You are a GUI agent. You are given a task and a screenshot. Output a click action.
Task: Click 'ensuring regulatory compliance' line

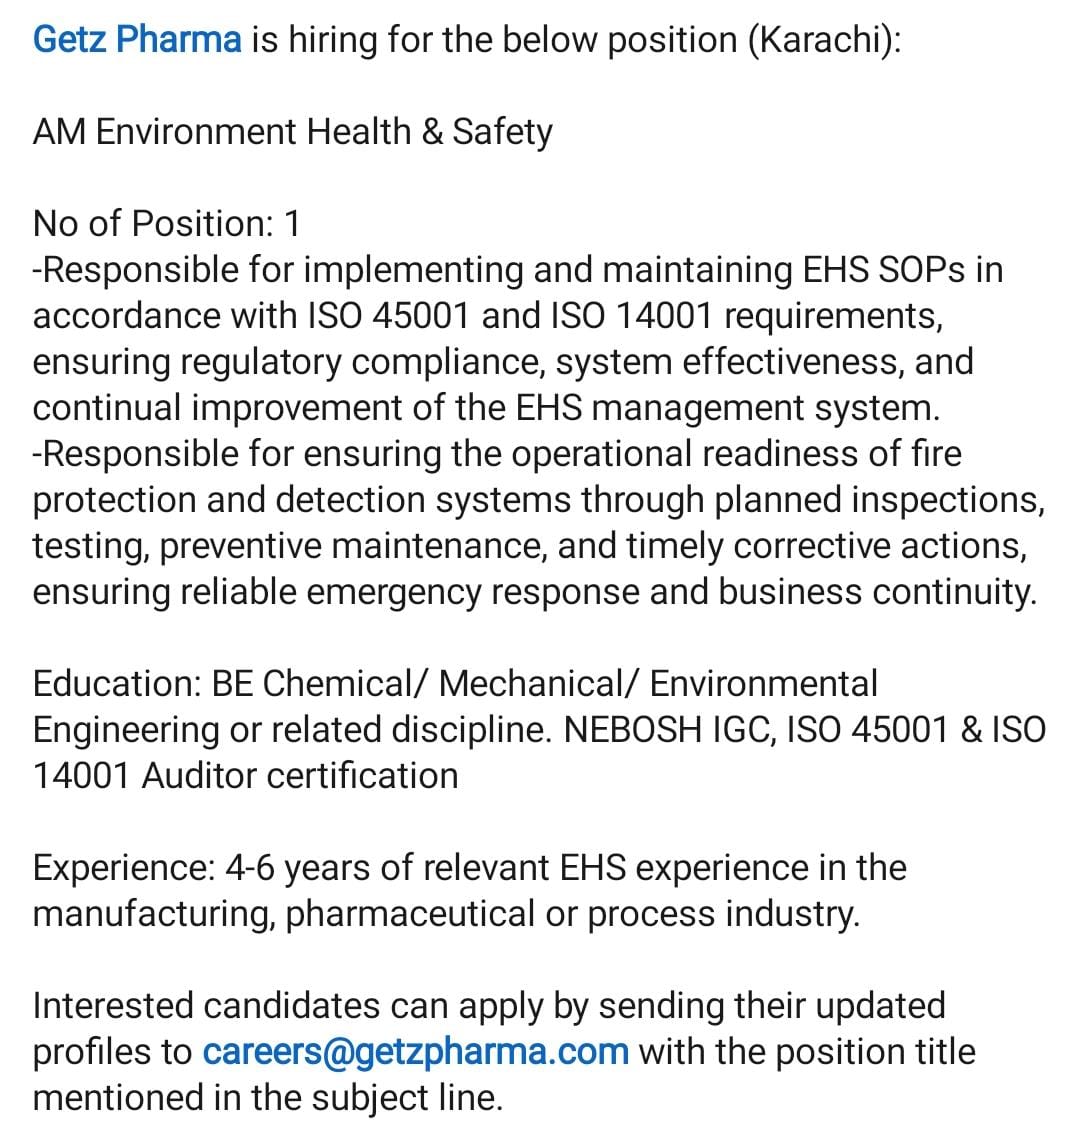(x=289, y=362)
